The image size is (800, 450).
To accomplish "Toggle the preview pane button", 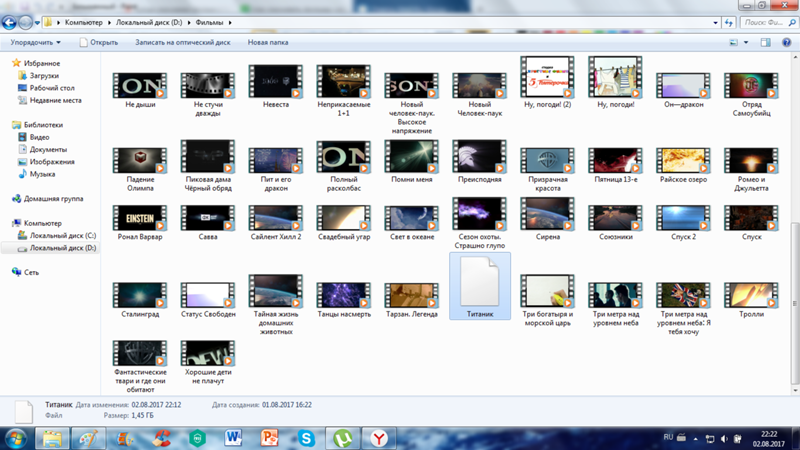I will click(765, 42).
